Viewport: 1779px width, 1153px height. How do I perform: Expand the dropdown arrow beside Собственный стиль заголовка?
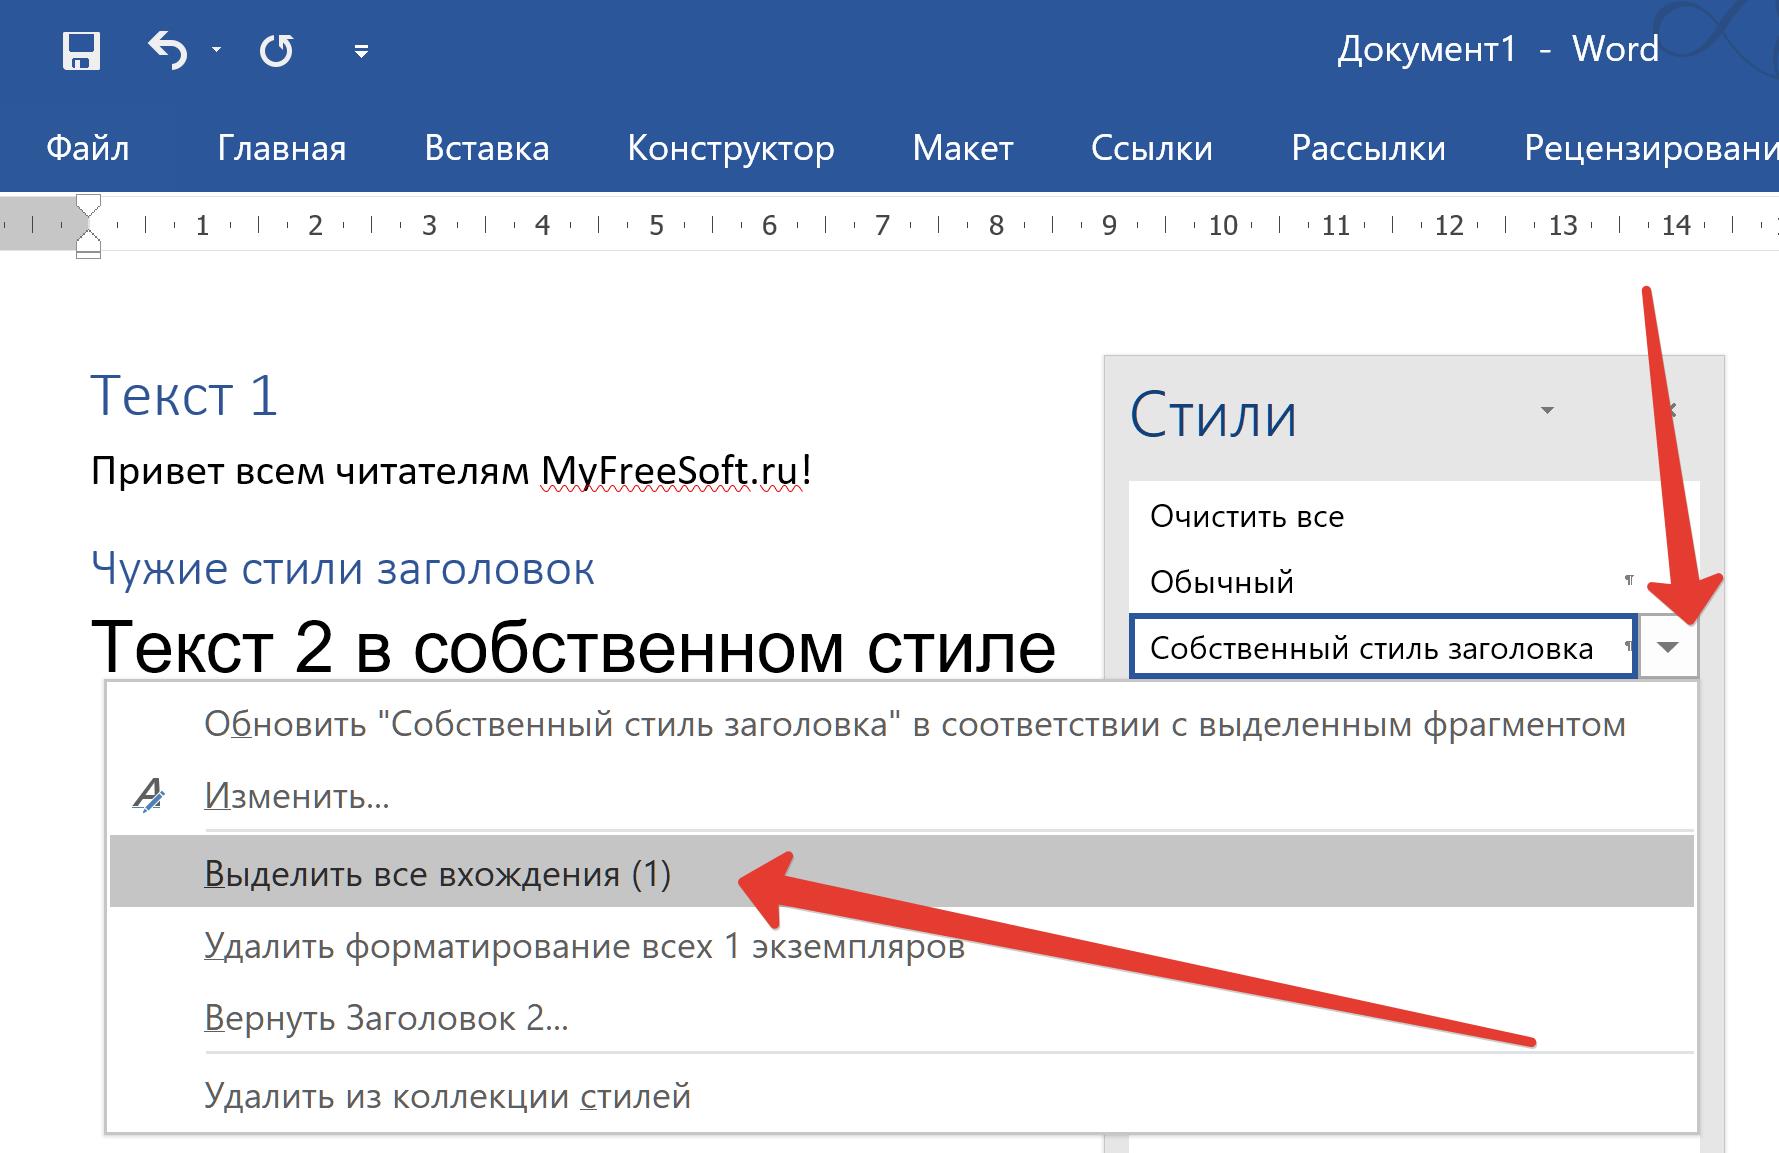tap(1667, 648)
